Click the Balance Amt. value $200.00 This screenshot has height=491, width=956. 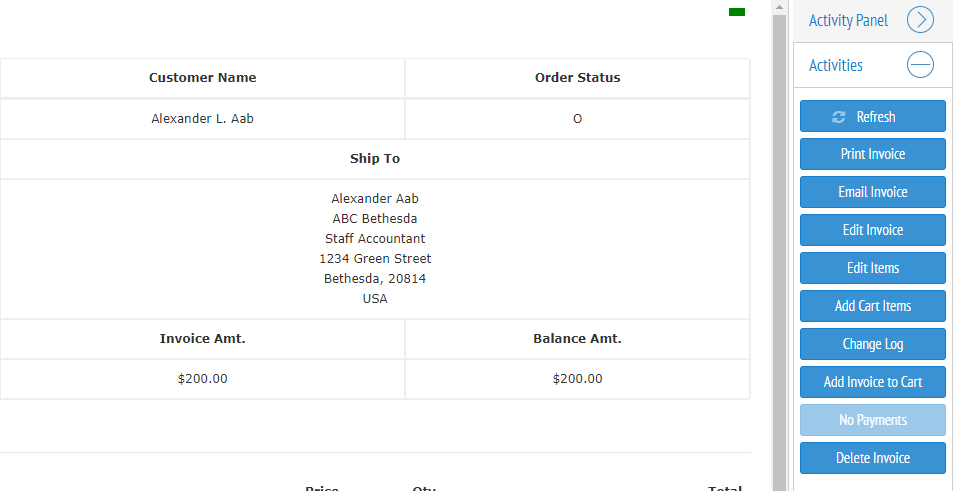(577, 379)
